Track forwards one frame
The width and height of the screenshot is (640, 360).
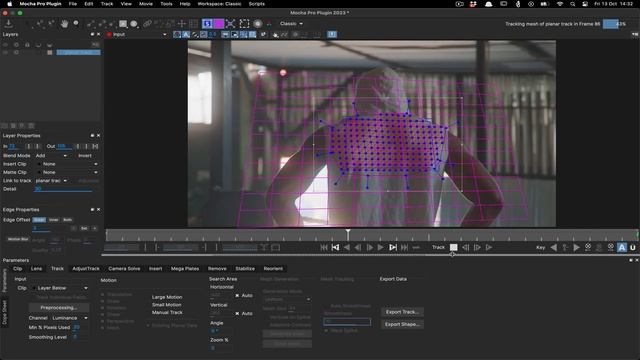[x=477, y=247]
